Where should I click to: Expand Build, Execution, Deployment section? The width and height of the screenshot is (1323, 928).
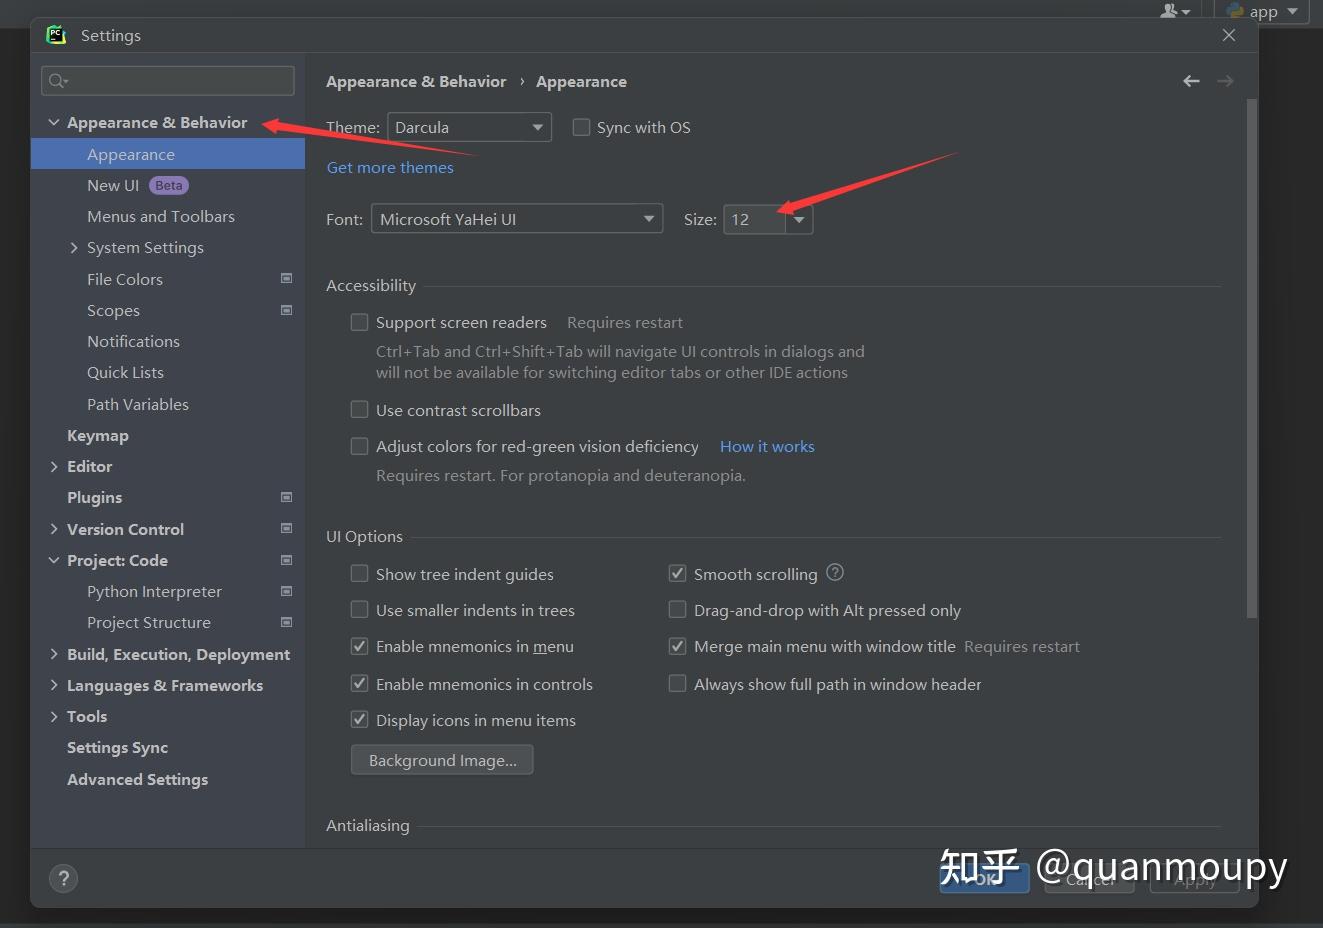(x=54, y=654)
